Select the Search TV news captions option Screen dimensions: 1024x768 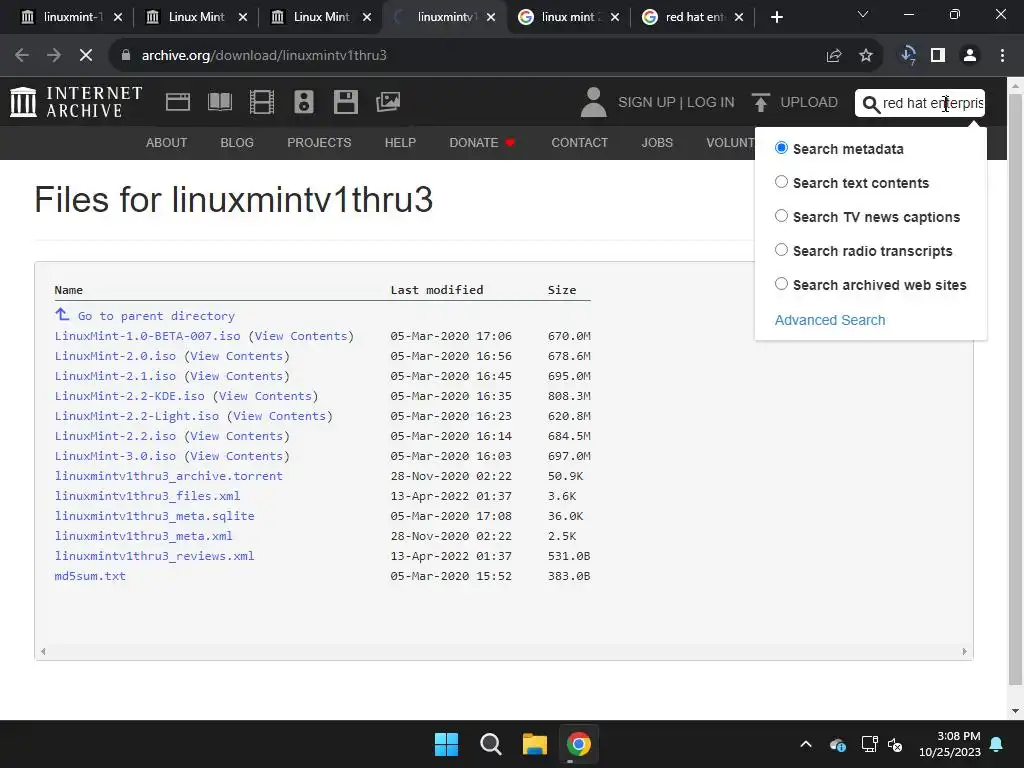(781, 216)
